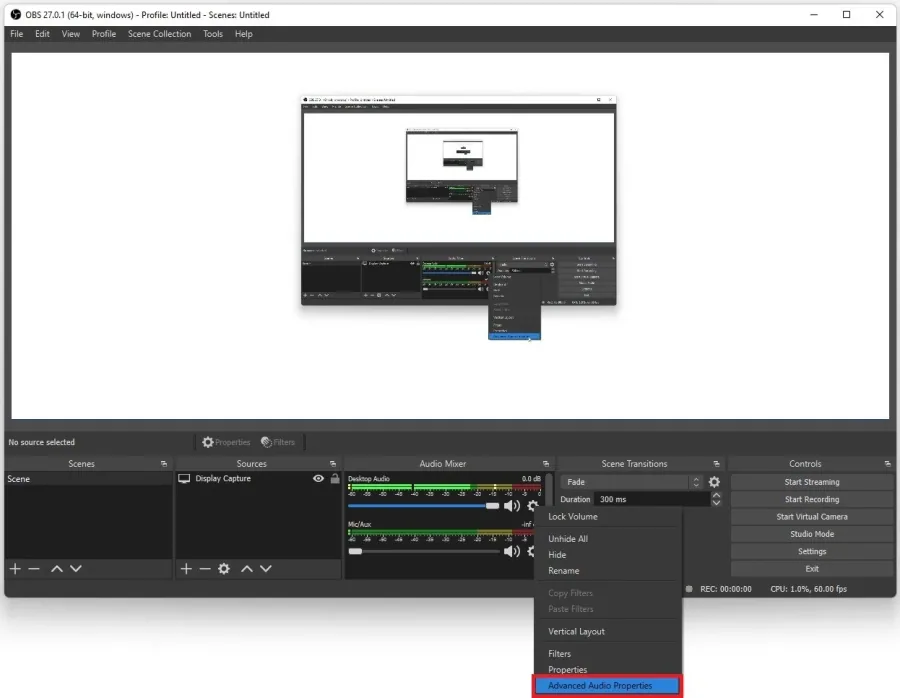Open the File menu
The image size is (900, 698).
17,34
